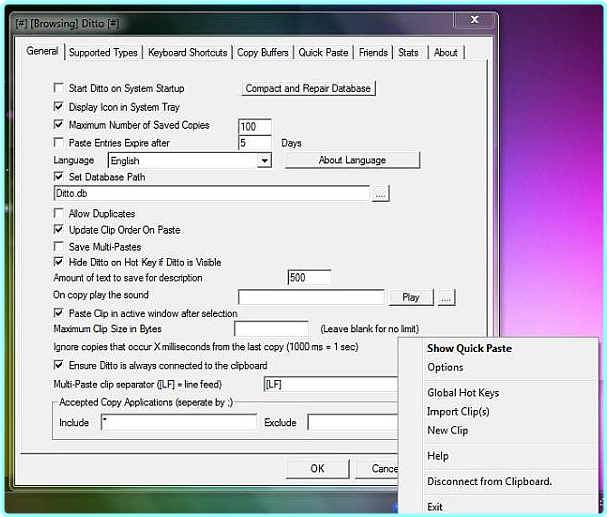Image resolution: width=607 pixels, height=517 pixels.
Task: Open the Copy Buffers tab
Action: [x=263, y=52]
